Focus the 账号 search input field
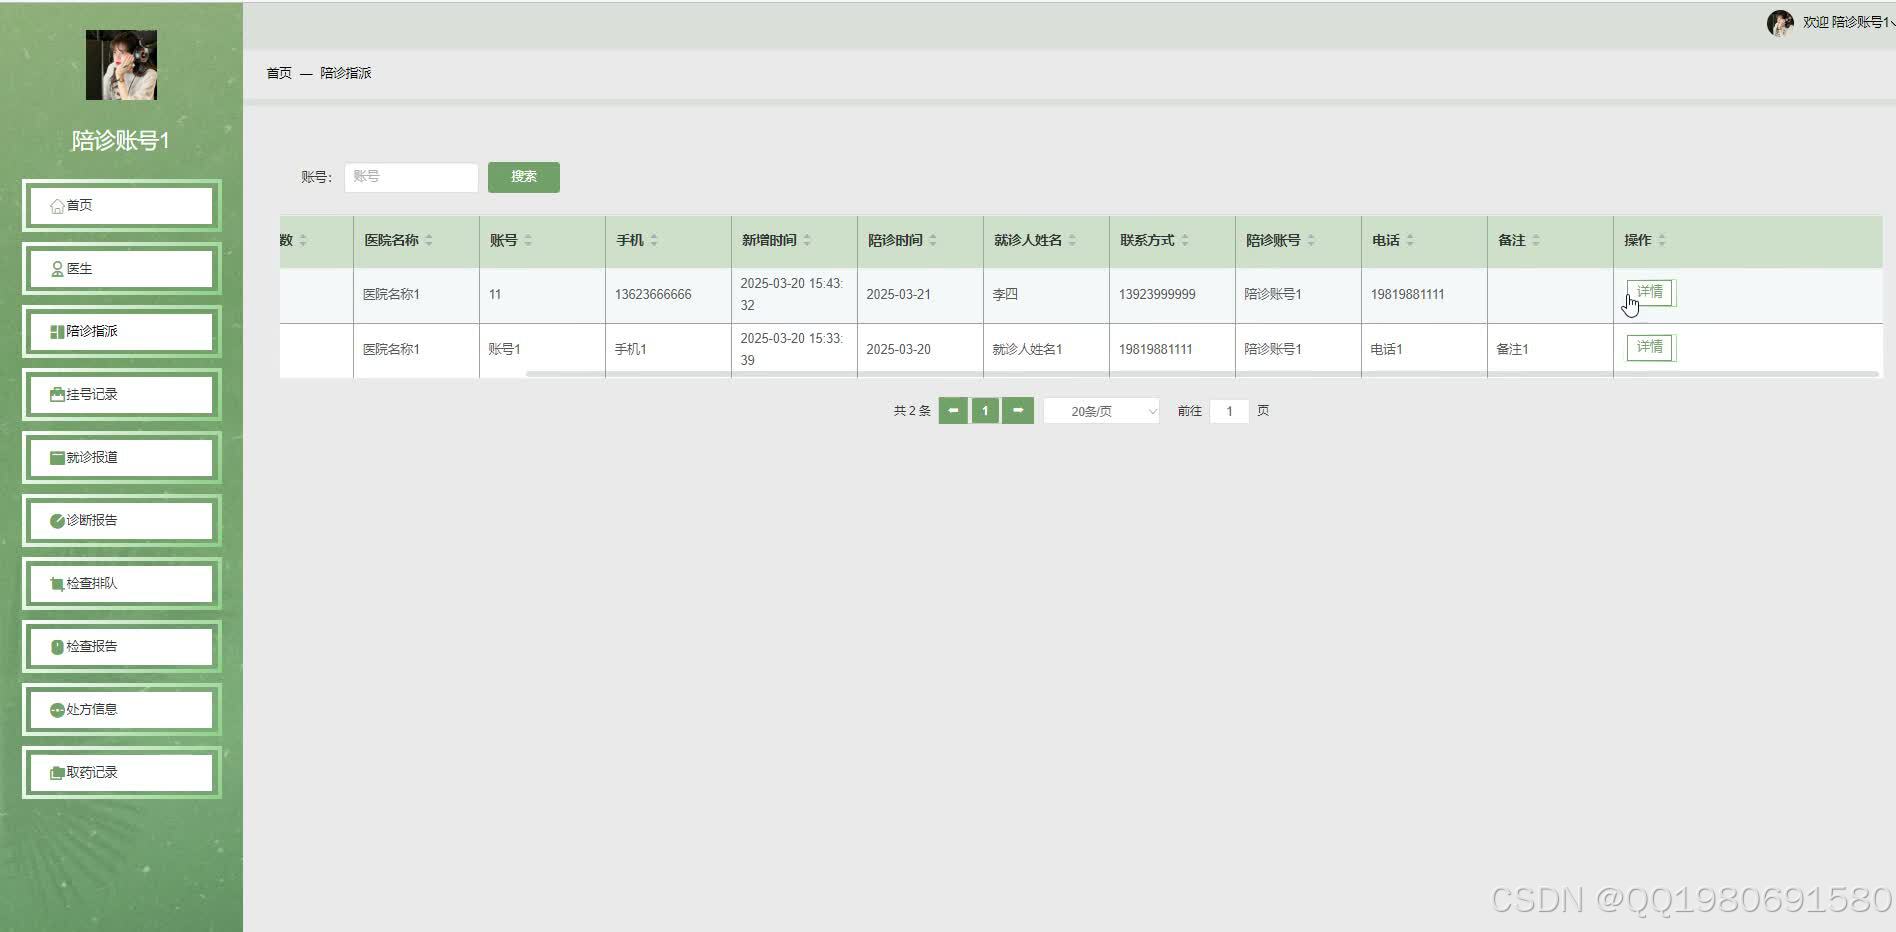 pos(411,177)
